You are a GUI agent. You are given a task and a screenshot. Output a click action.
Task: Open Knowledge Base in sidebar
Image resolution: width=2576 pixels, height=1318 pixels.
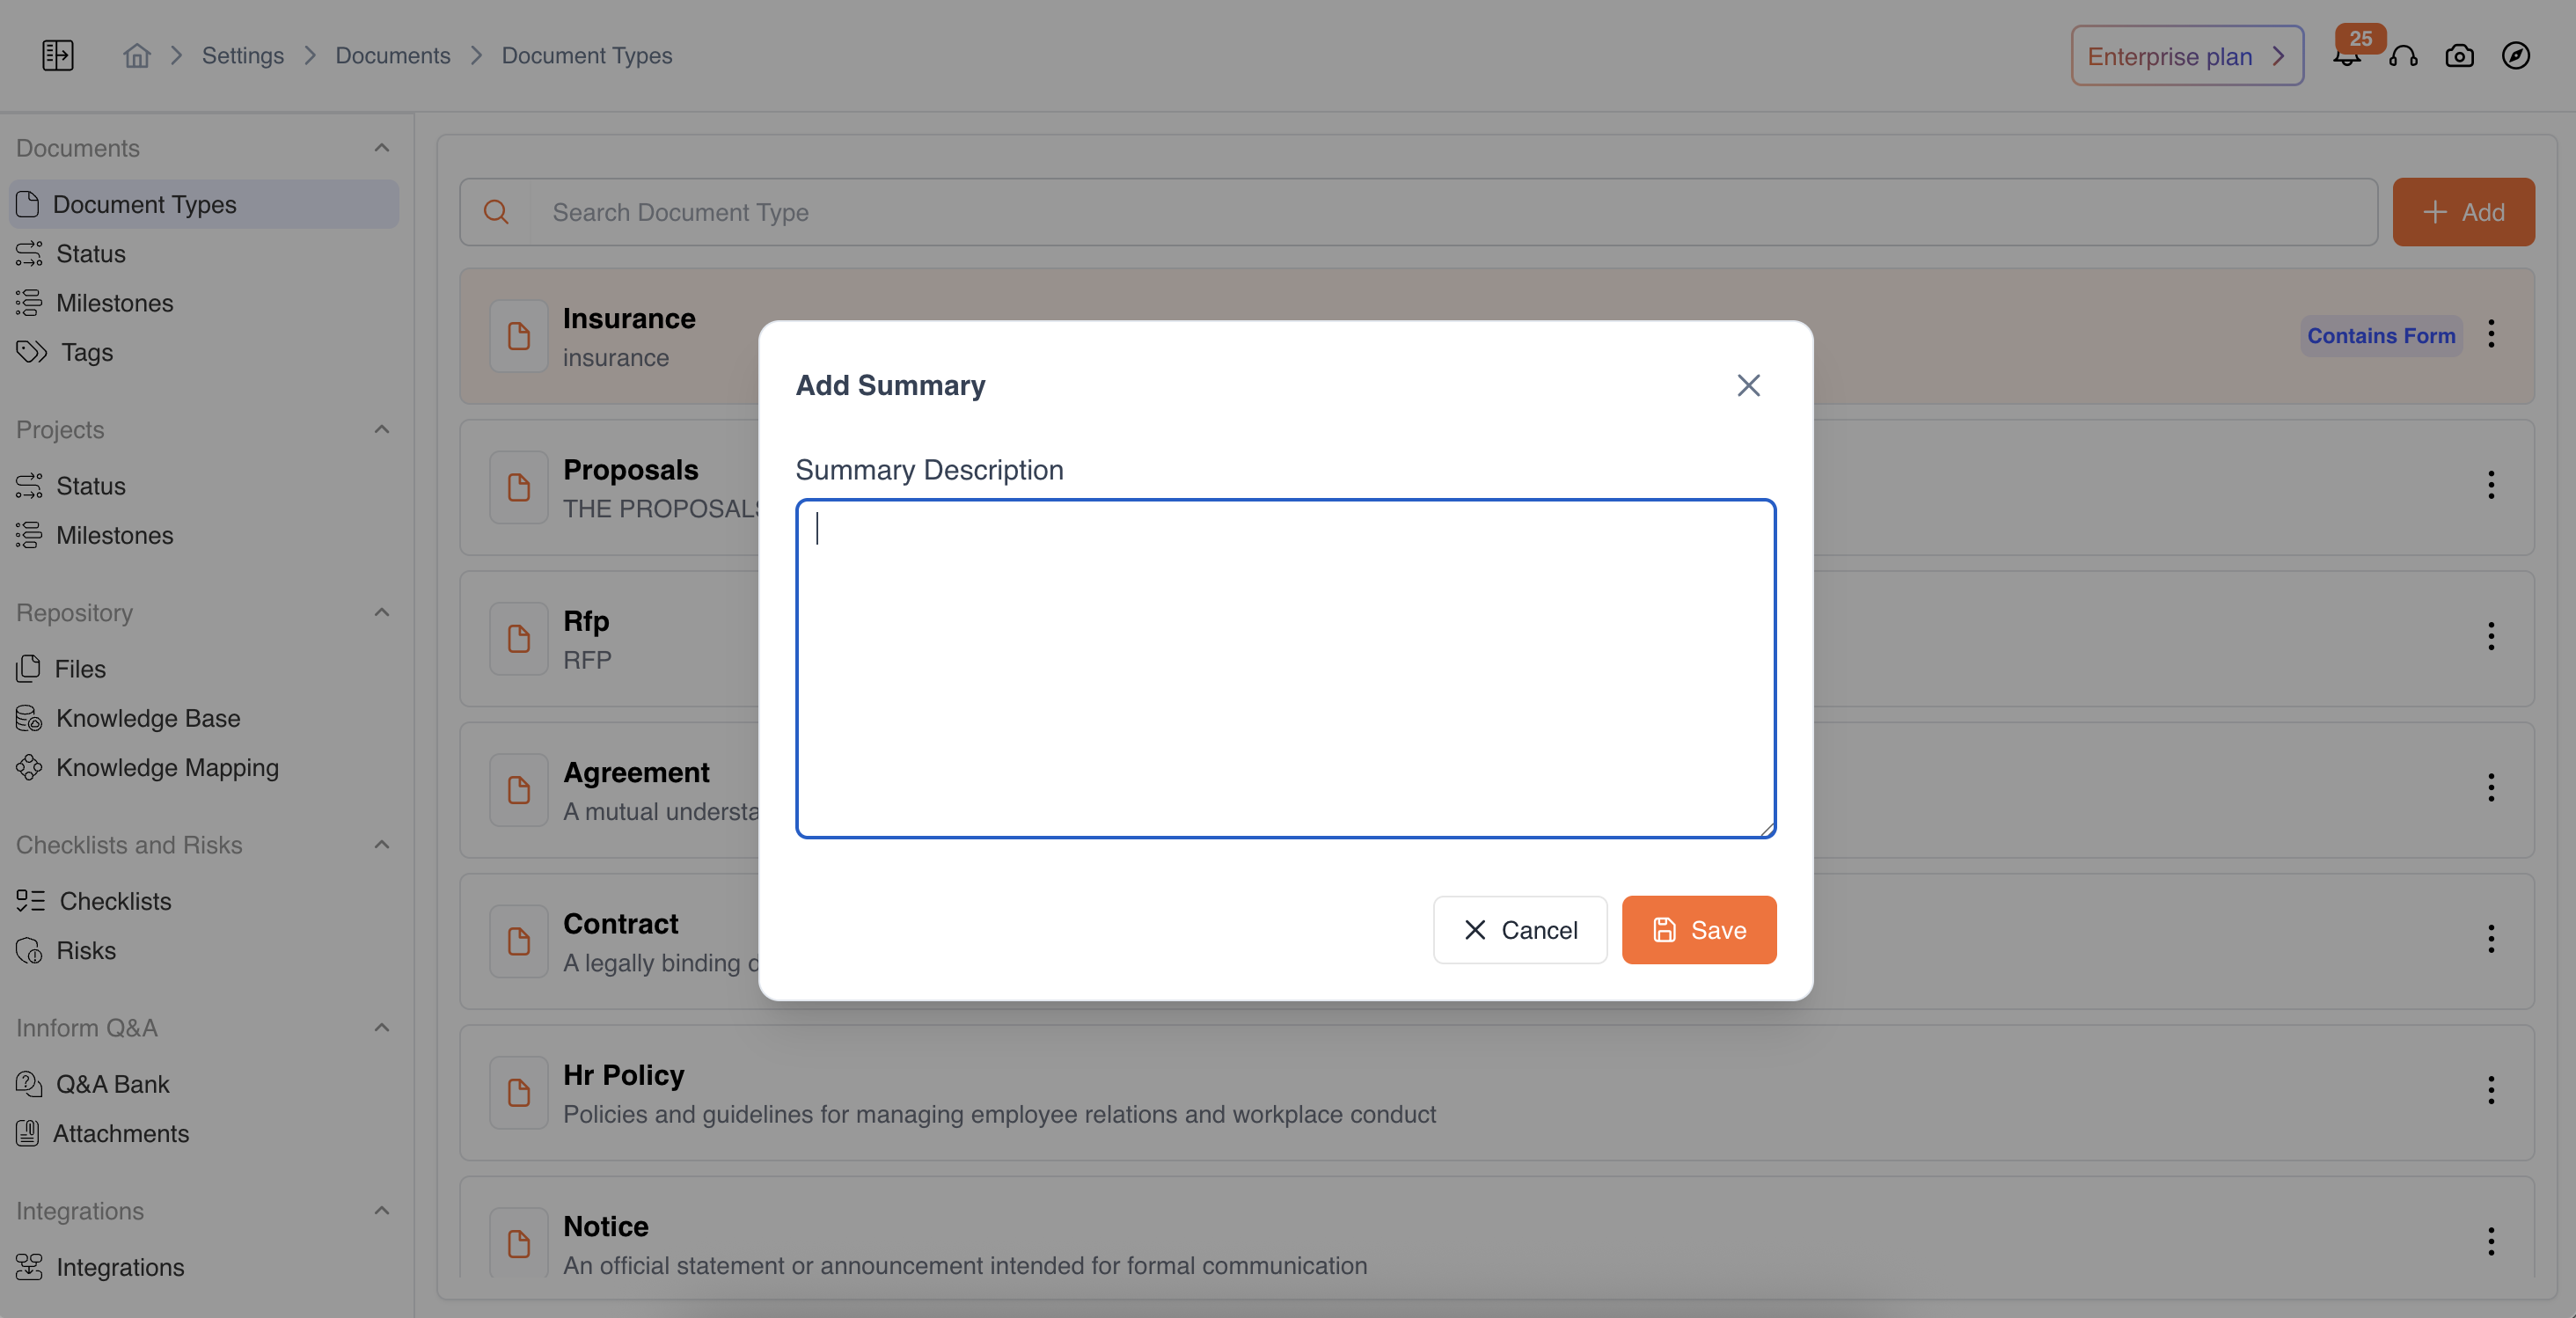[148, 718]
